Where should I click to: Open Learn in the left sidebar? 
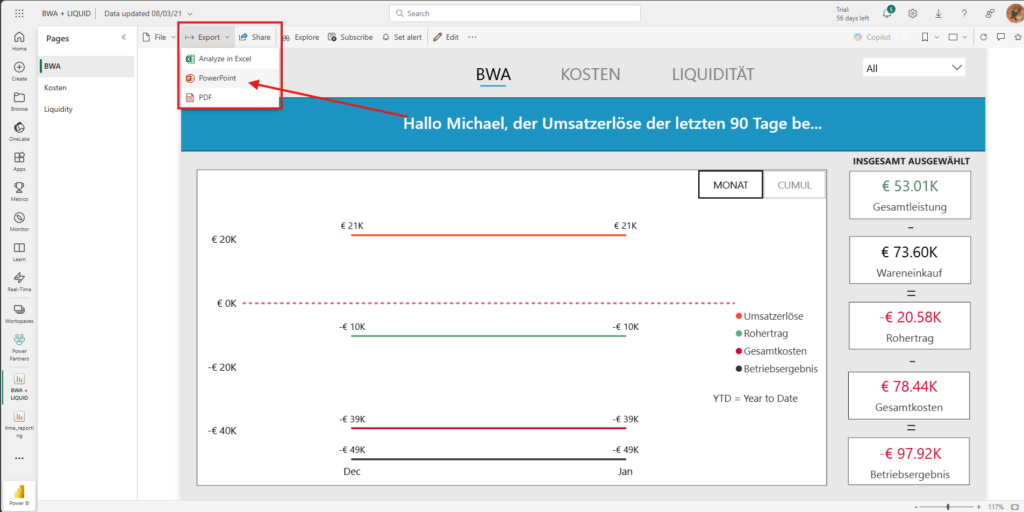point(19,251)
